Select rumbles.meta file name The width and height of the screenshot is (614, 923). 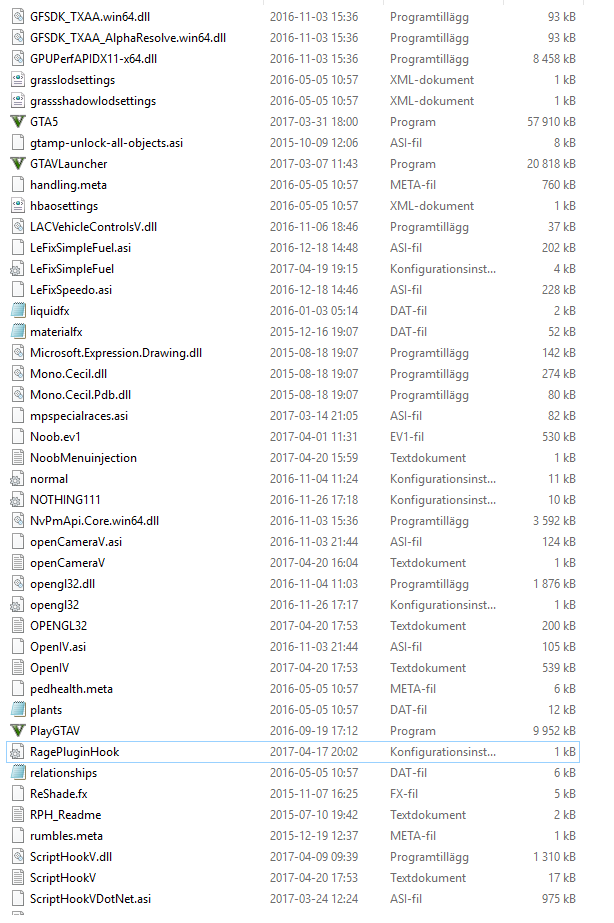[x=66, y=836]
